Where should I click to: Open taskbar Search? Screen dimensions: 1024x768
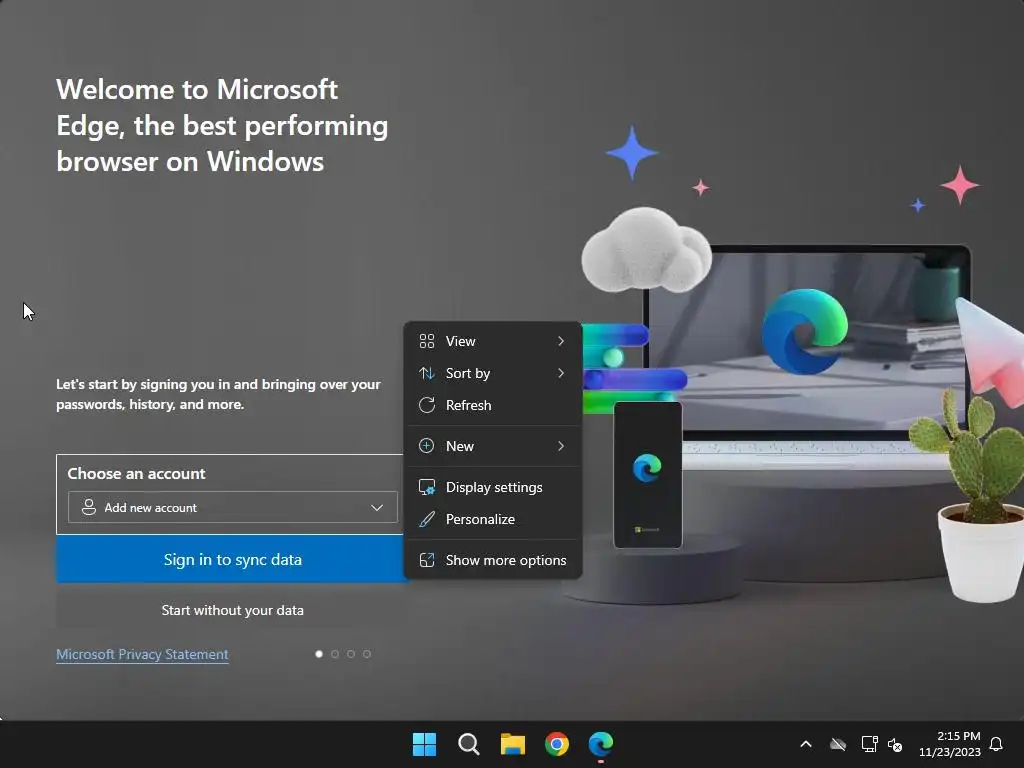[x=469, y=744]
